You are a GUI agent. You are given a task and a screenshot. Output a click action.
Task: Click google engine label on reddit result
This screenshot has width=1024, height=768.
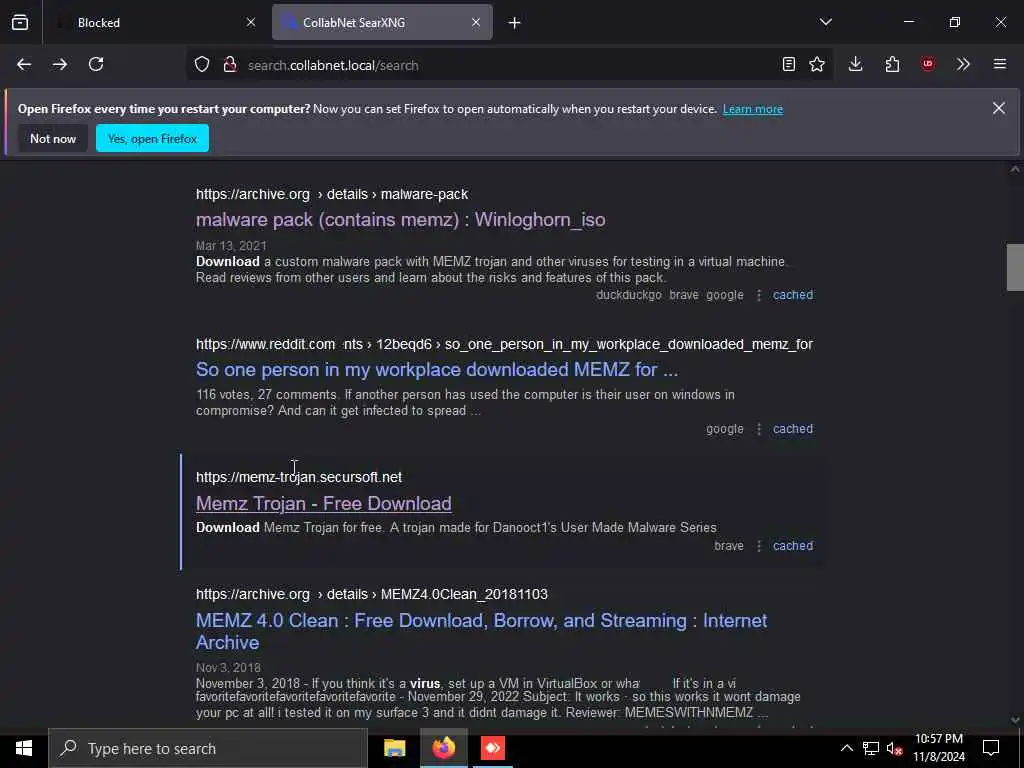click(x=724, y=429)
